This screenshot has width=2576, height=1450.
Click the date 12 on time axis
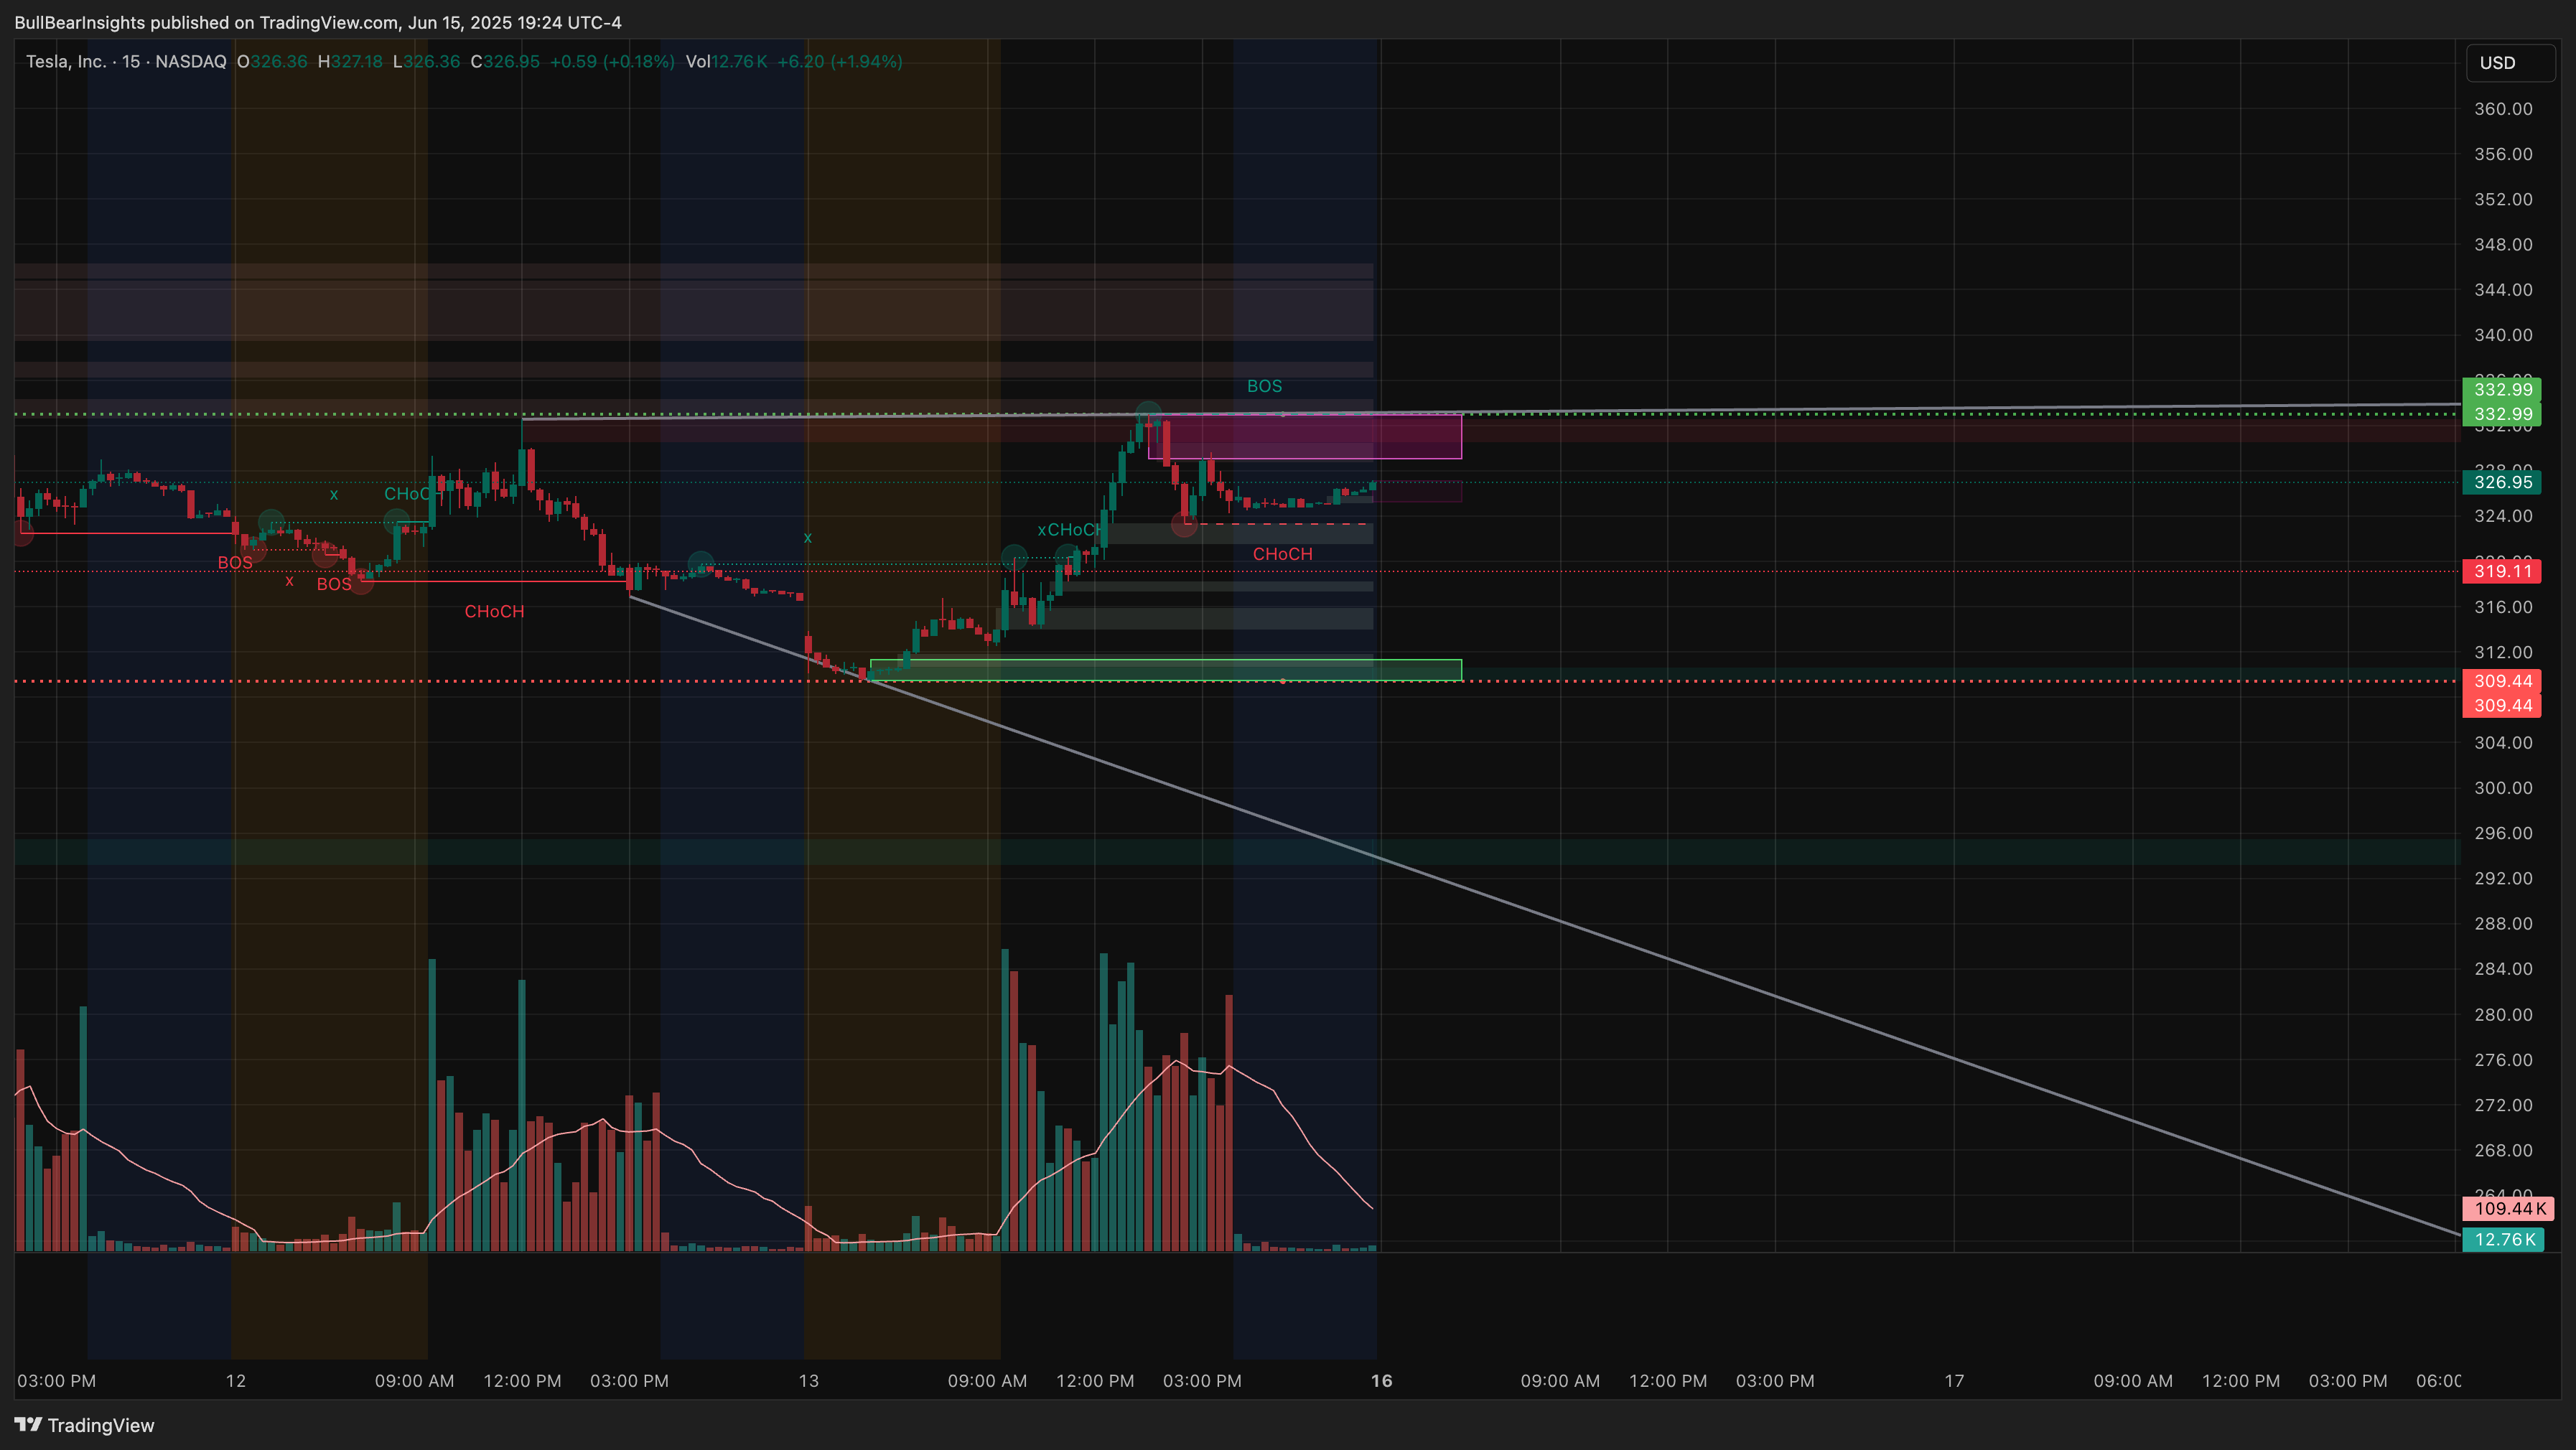pyautogui.click(x=236, y=1381)
